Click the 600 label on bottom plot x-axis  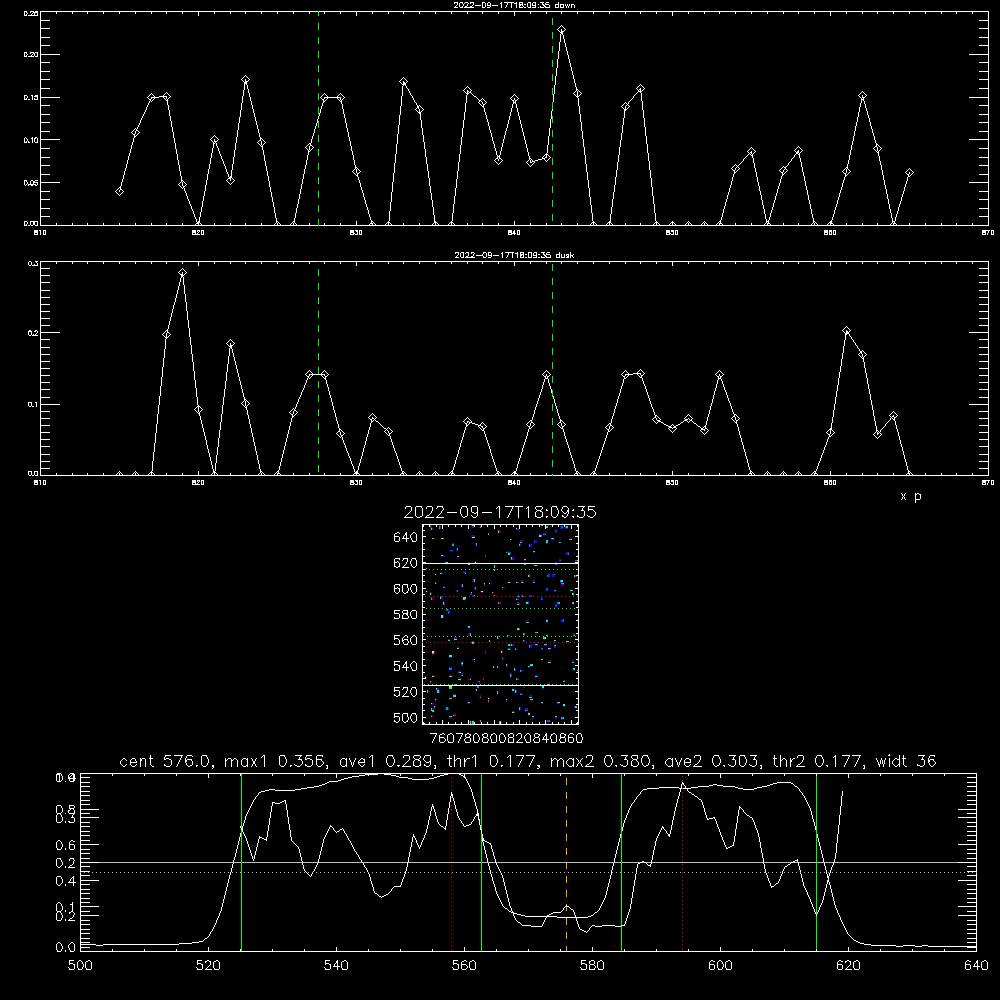click(720, 966)
